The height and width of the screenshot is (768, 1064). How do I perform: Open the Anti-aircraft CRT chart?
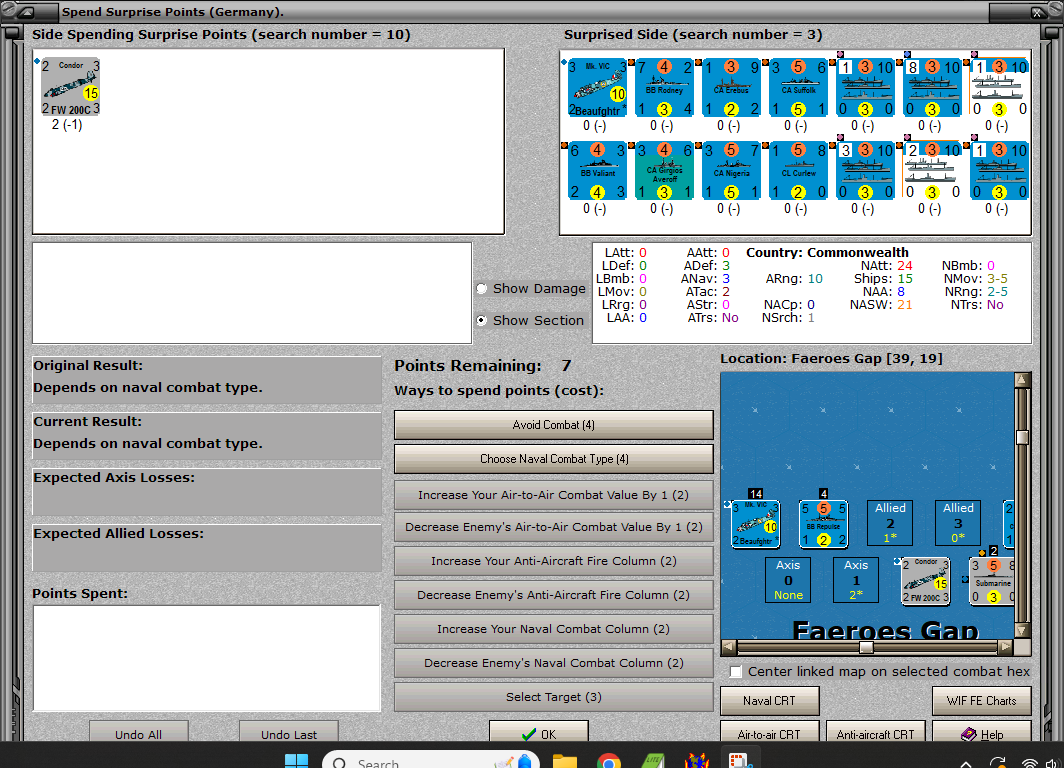(x=875, y=733)
